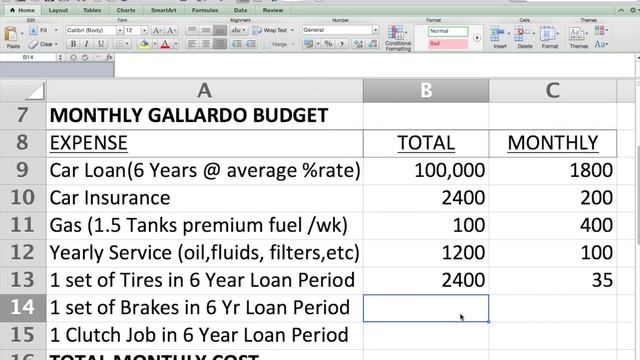Expand the cell styles gallery arrow

tap(477, 38)
